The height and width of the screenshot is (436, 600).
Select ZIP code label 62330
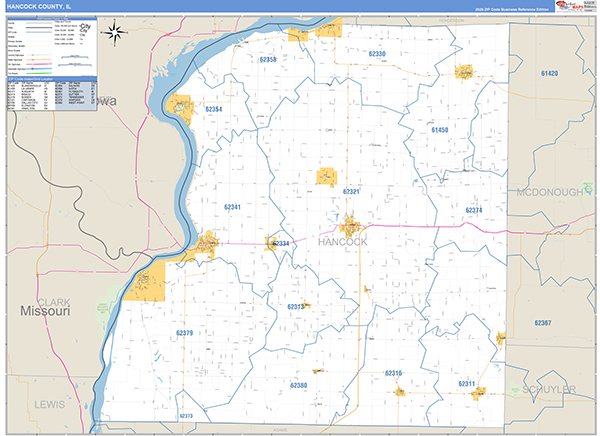click(x=377, y=54)
